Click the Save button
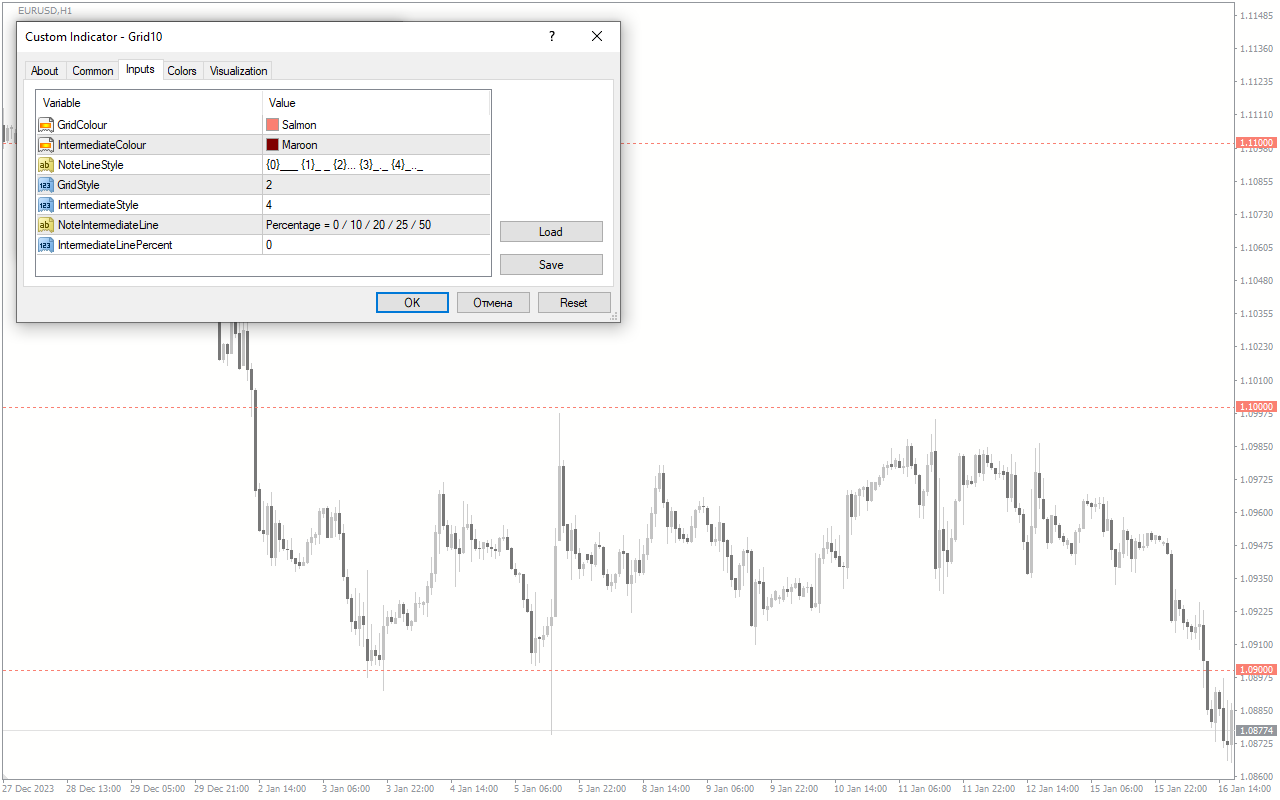Viewport: 1280px width, 800px height. tap(551, 265)
